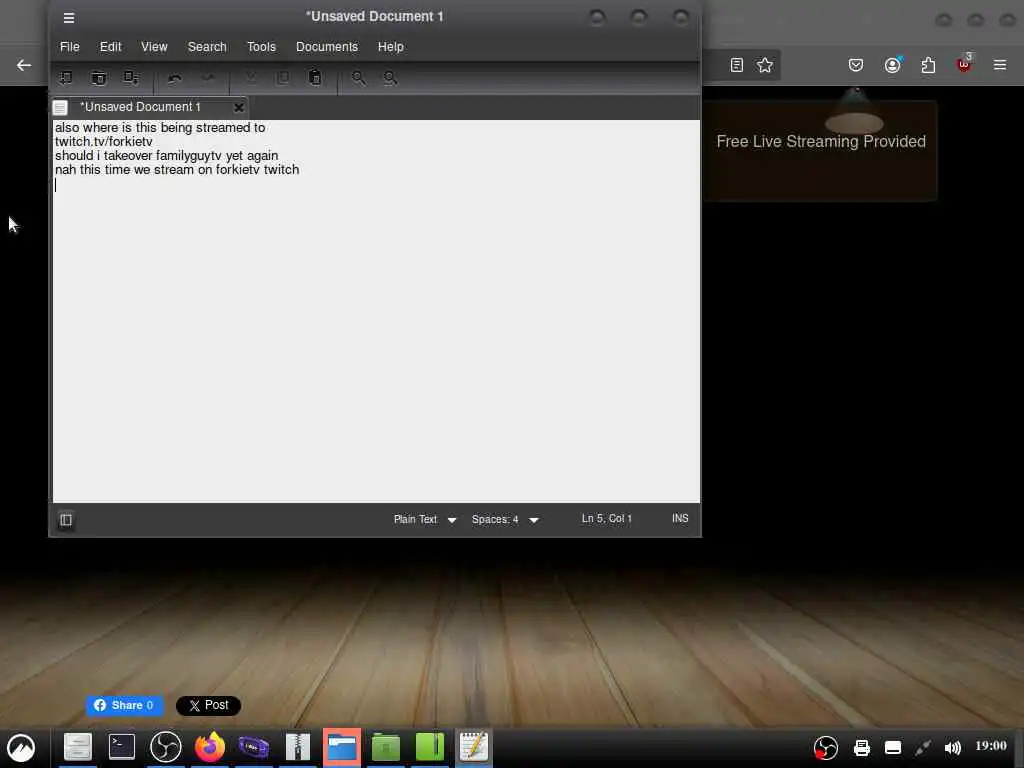
Task: Click the 'nah this time we stream' line
Action: point(177,170)
